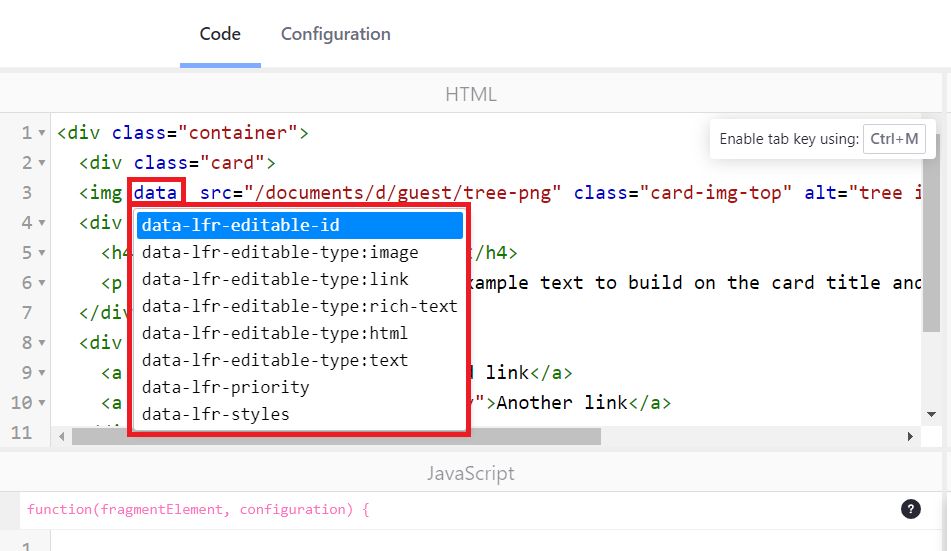Click the vertical scrollbar down arrow

point(932,414)
